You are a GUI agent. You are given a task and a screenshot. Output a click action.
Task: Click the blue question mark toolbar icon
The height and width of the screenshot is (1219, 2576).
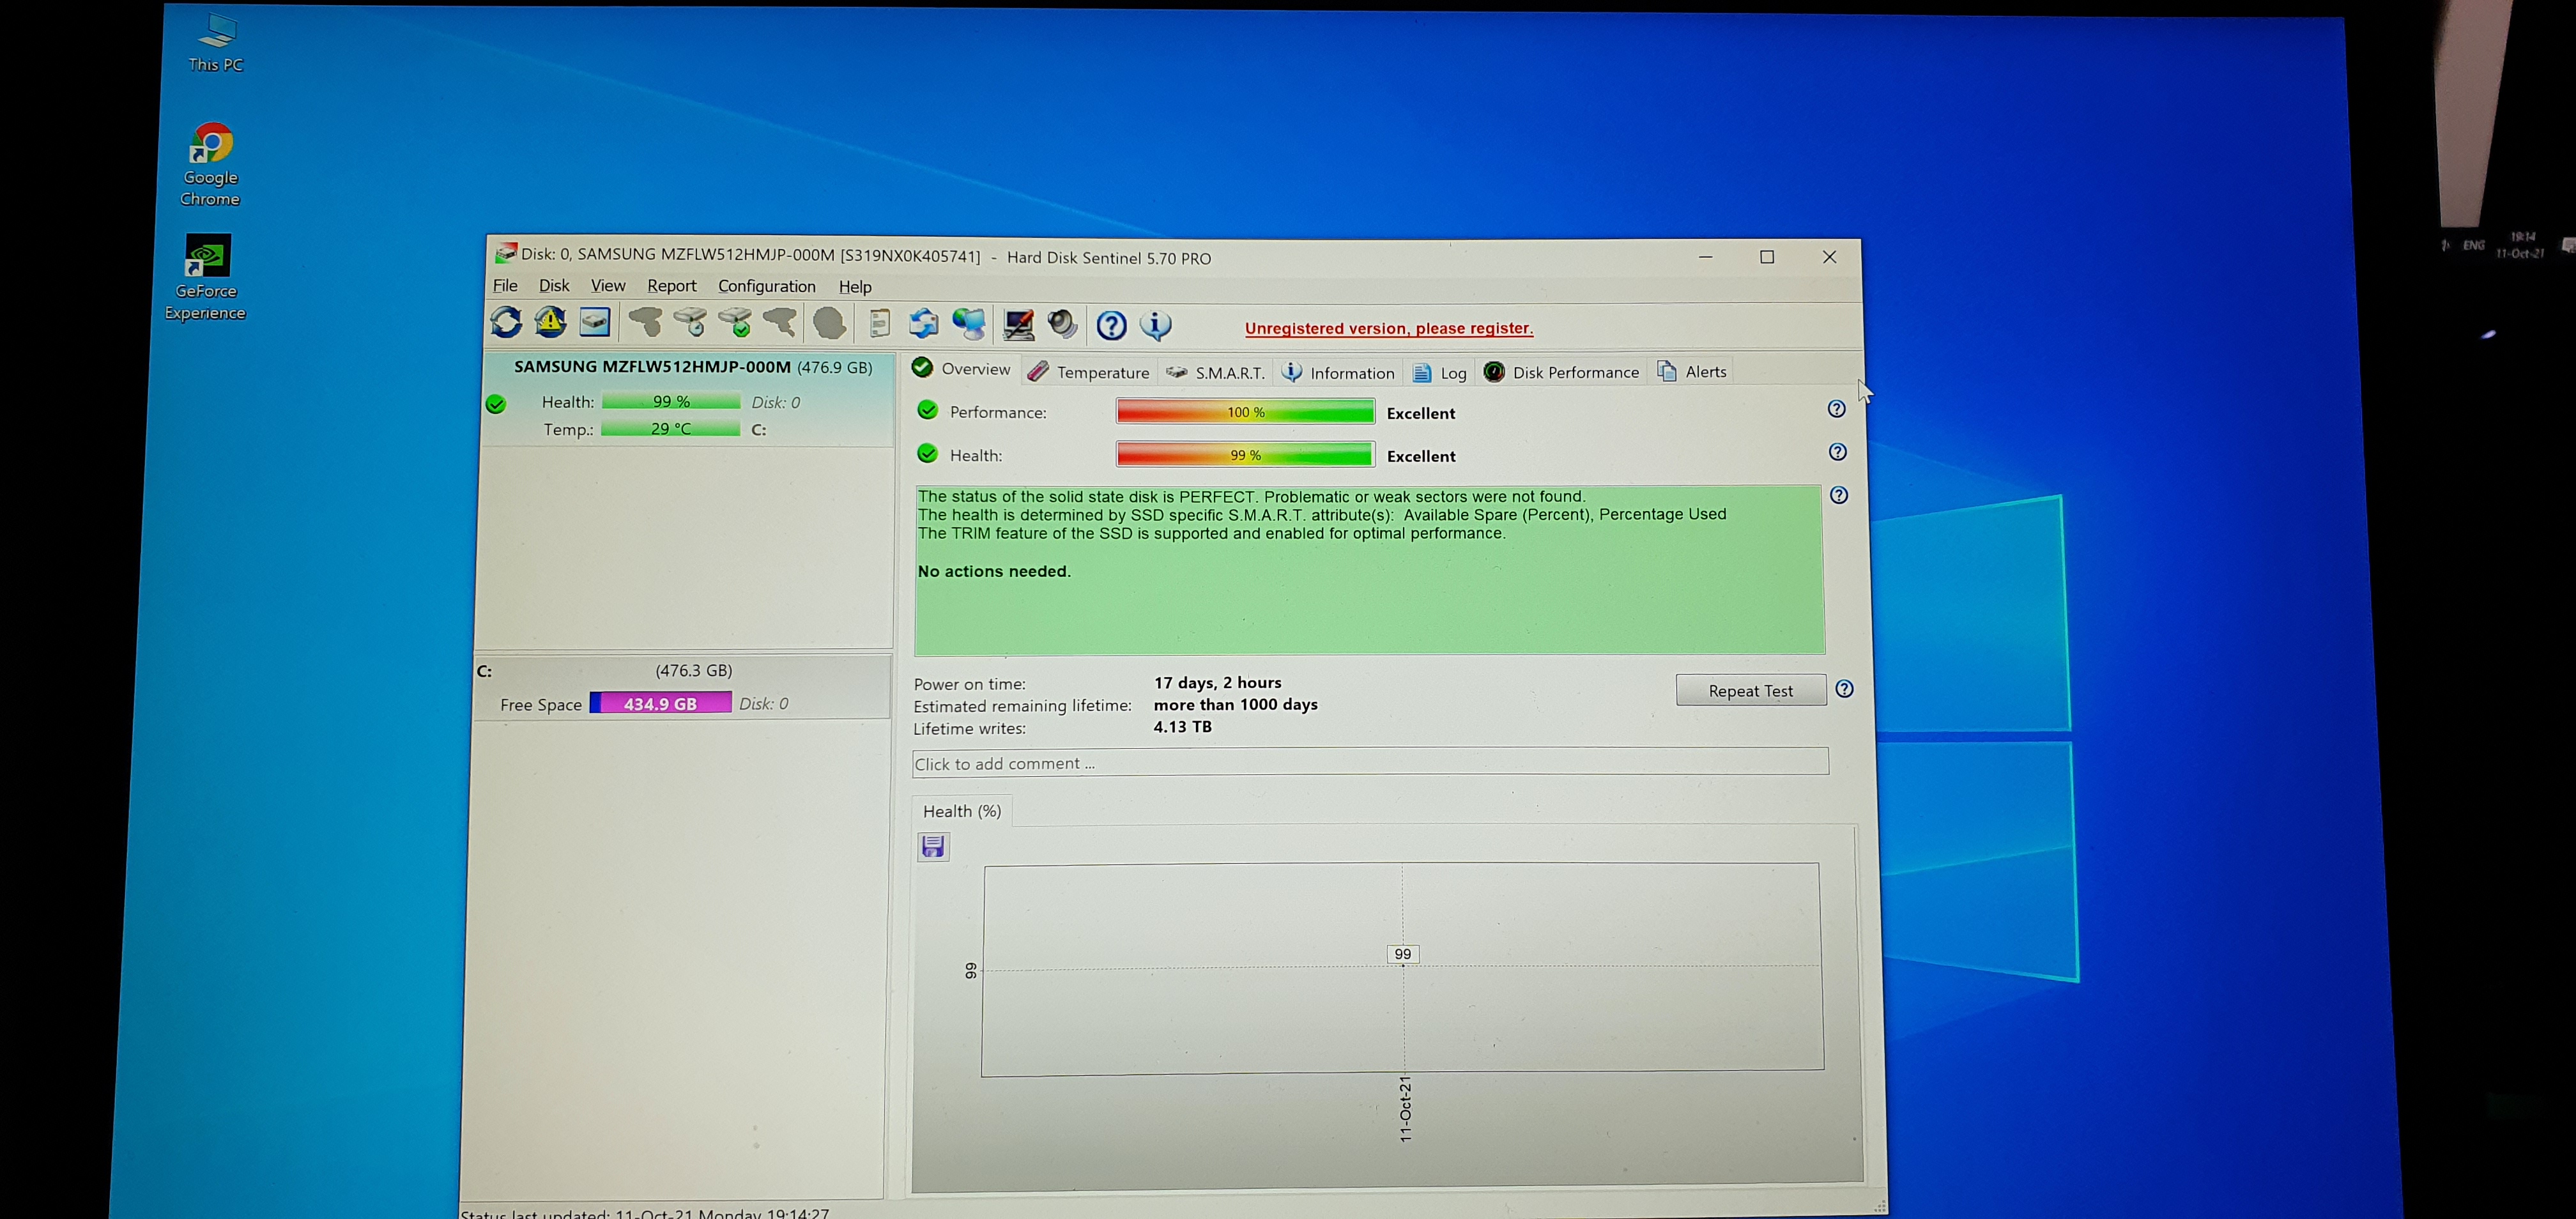click(1111, 325)
